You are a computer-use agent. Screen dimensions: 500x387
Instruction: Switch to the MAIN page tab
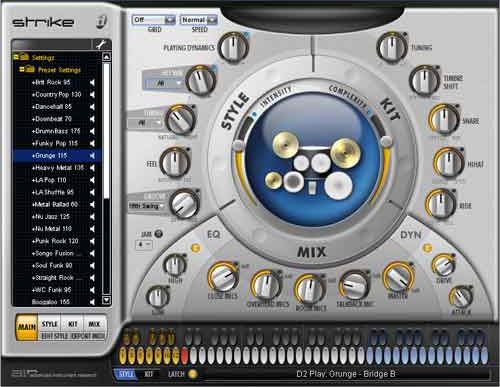(27, 326)
